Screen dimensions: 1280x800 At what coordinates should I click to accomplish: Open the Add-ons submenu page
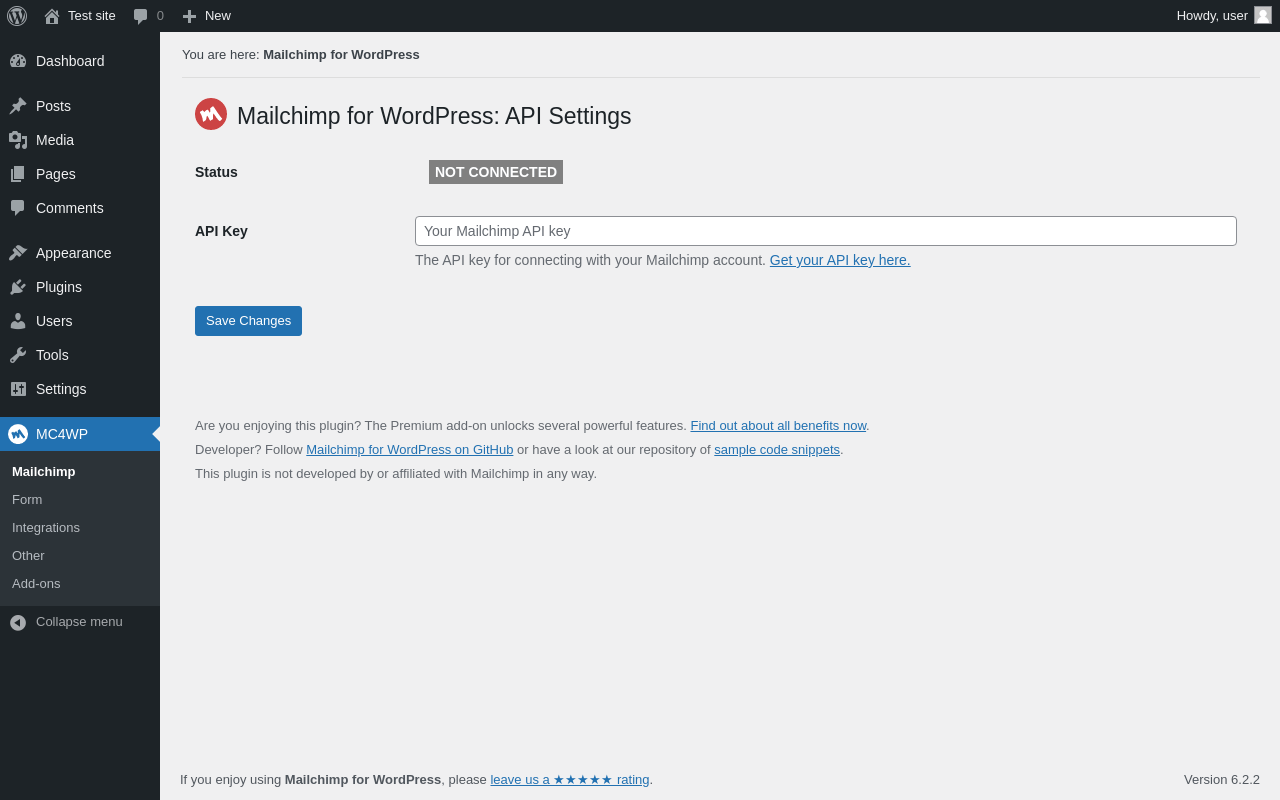[x=36, y=583]
